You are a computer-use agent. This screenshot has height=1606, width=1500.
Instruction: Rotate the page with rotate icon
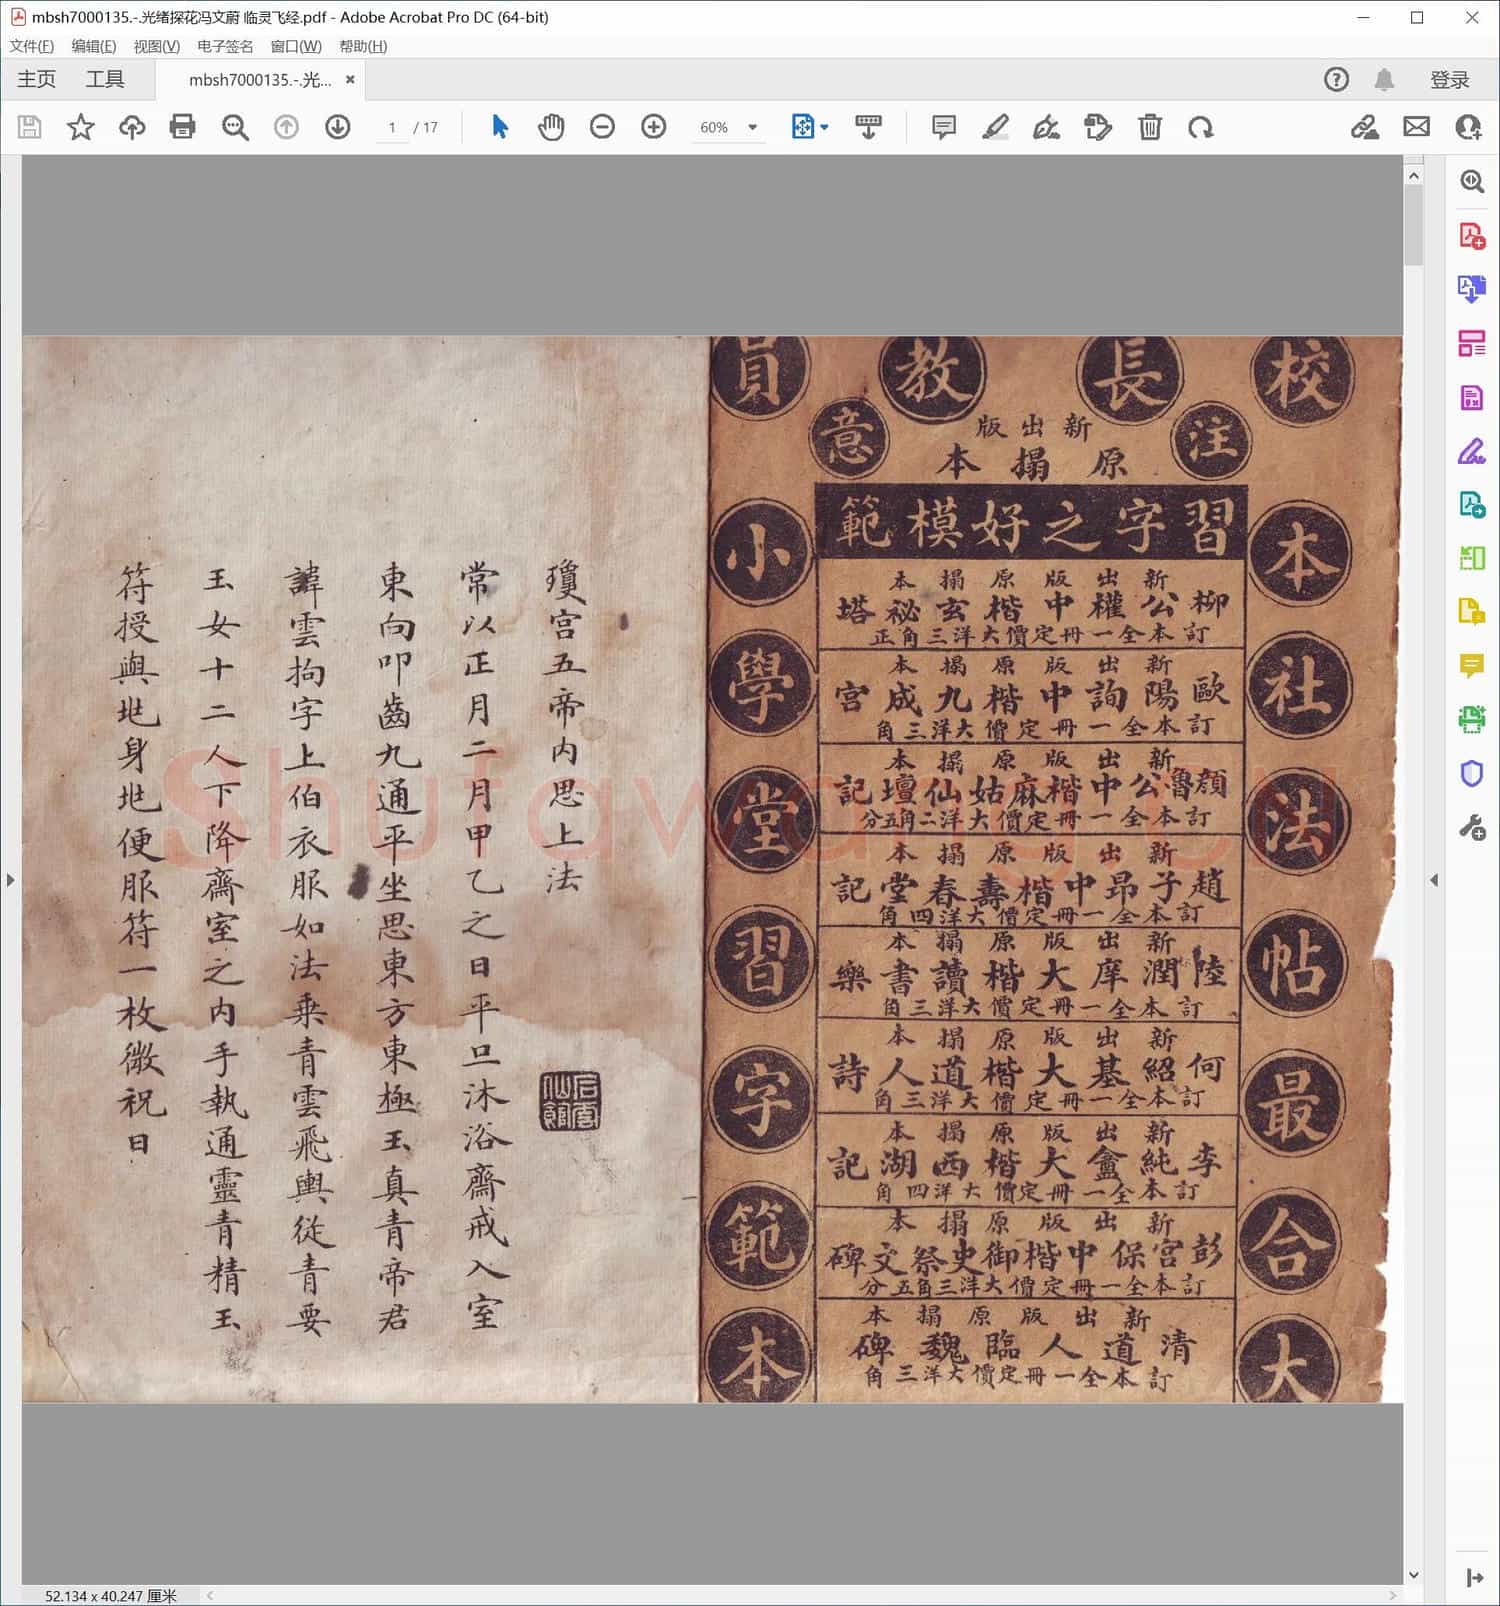(x=1201, y=127)
